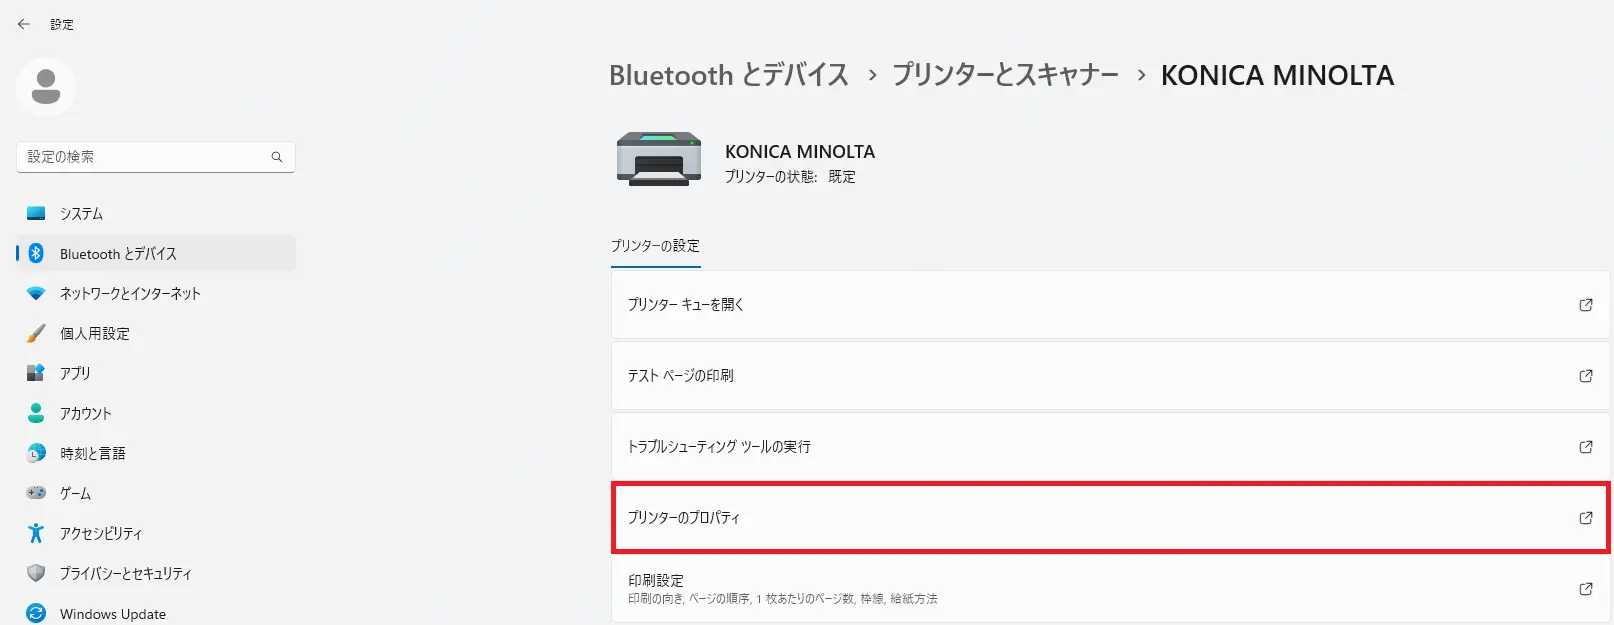The width and height of the screenshot is (1614, 625).
Task: Open アクセシビリティ settings
Action: (101, 534)
